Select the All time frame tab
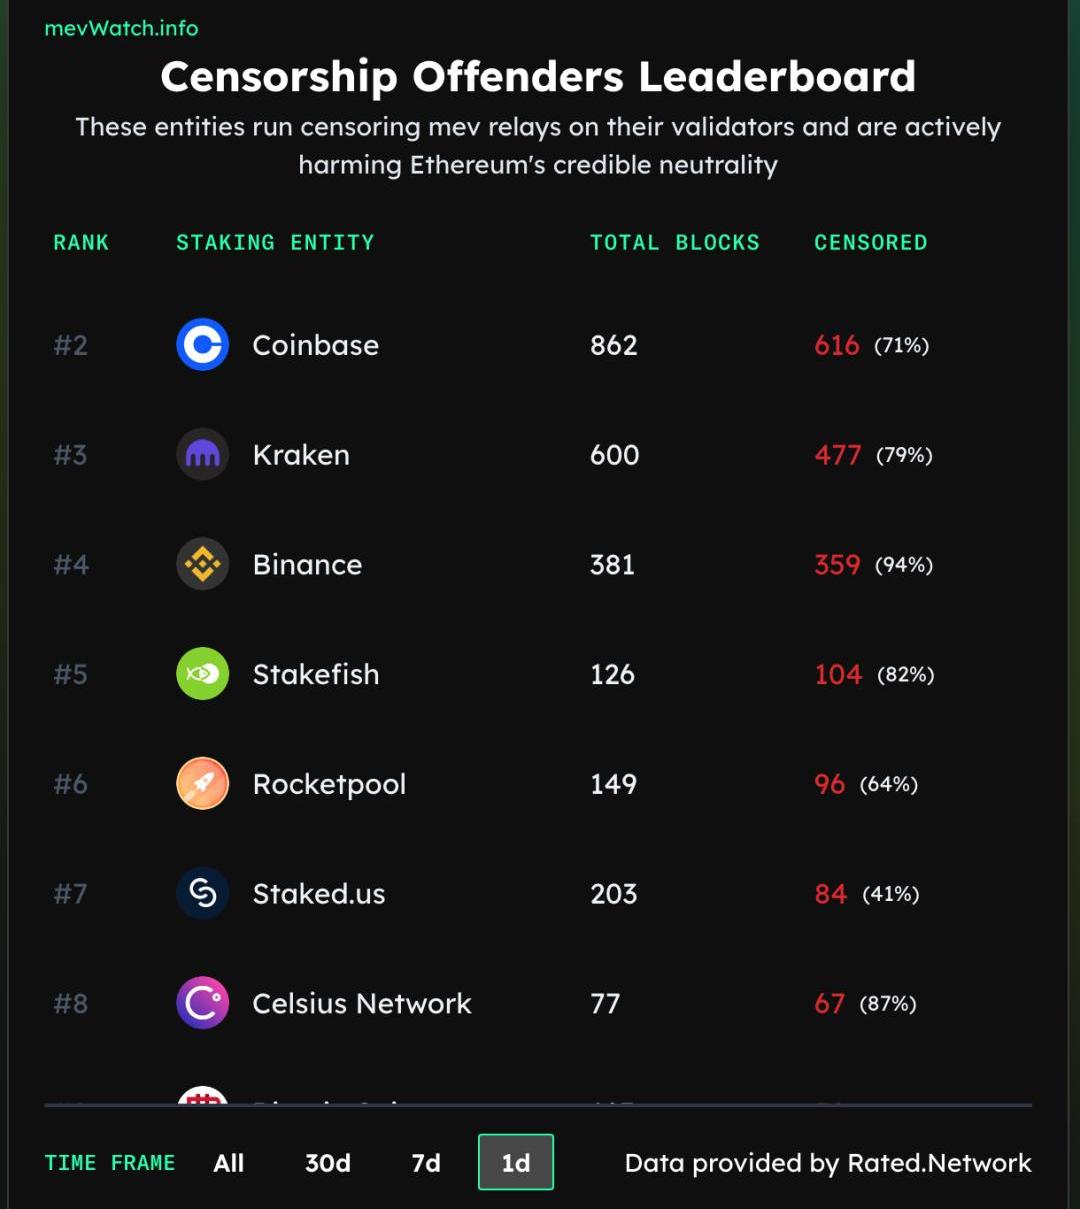The height and width of the screenshot is (1209, 1080). click(229, 1163)
